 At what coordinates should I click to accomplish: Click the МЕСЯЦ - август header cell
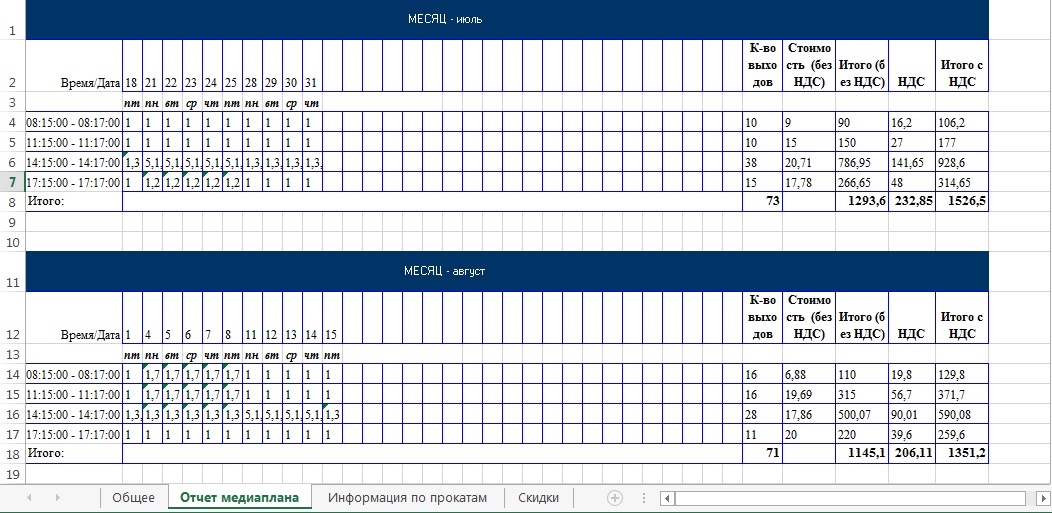(507, 272)
